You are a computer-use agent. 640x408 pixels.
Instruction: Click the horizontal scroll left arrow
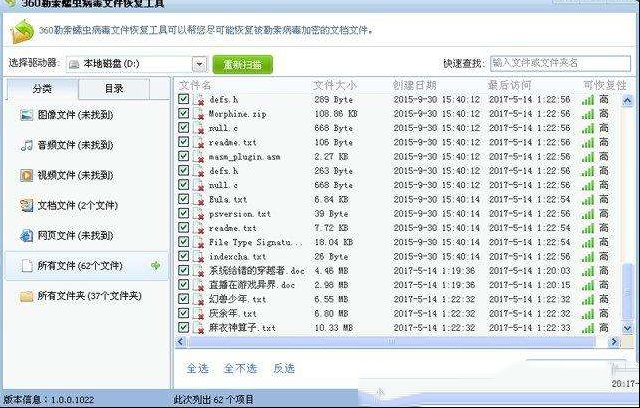pyautogui.click(x=181, y=342)
